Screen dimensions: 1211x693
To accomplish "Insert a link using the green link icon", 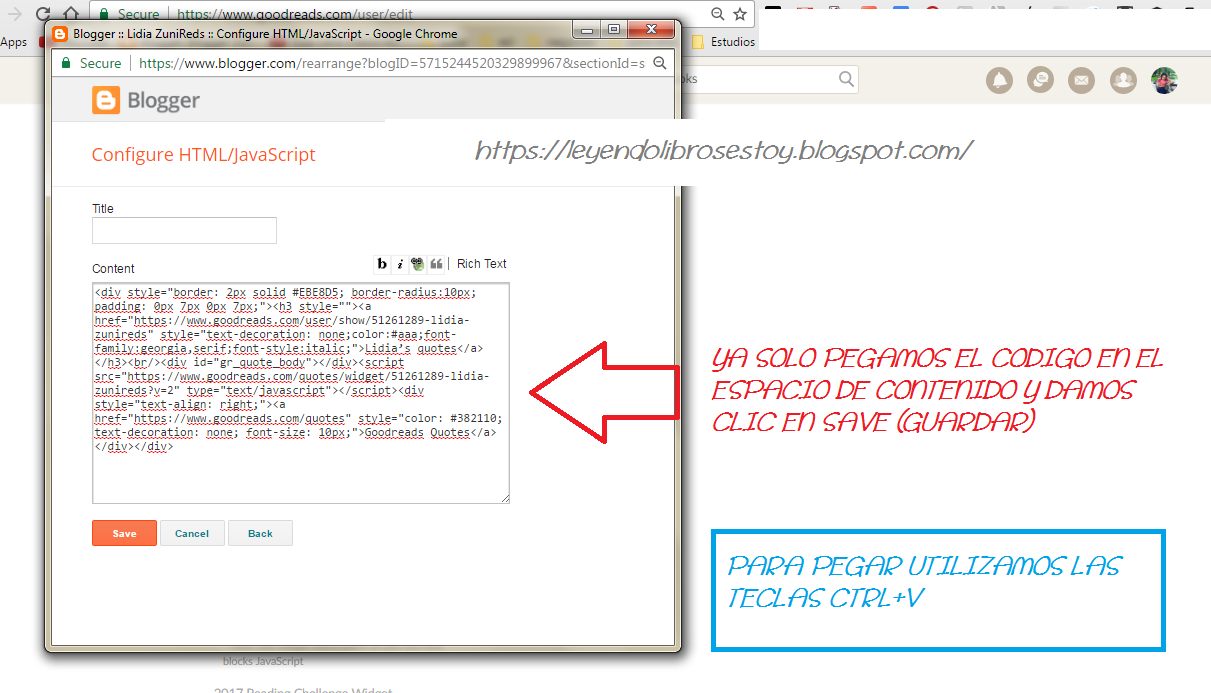I will [417, 264].
